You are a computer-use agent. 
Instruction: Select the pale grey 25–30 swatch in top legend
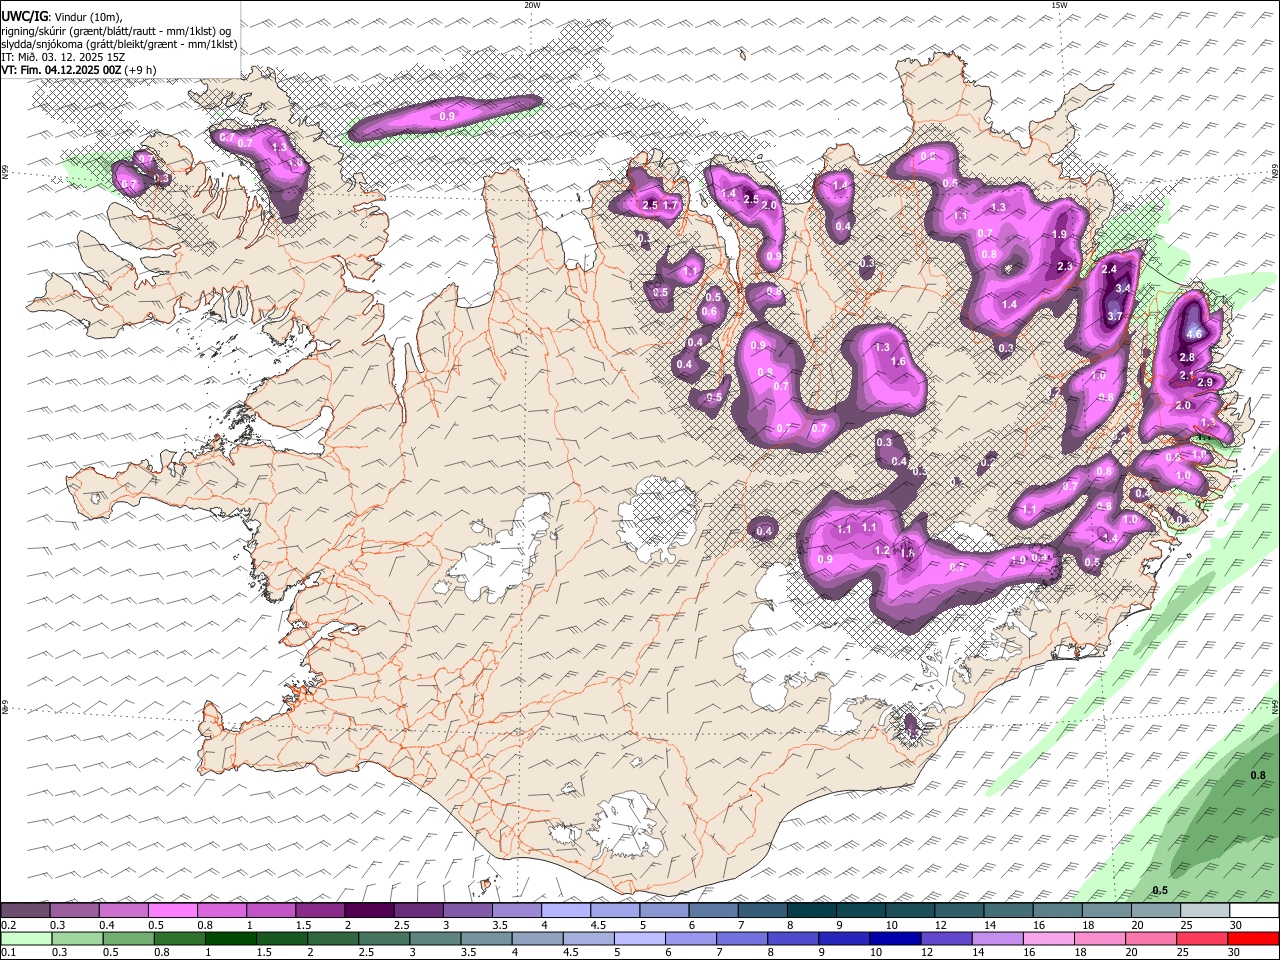1206,911
